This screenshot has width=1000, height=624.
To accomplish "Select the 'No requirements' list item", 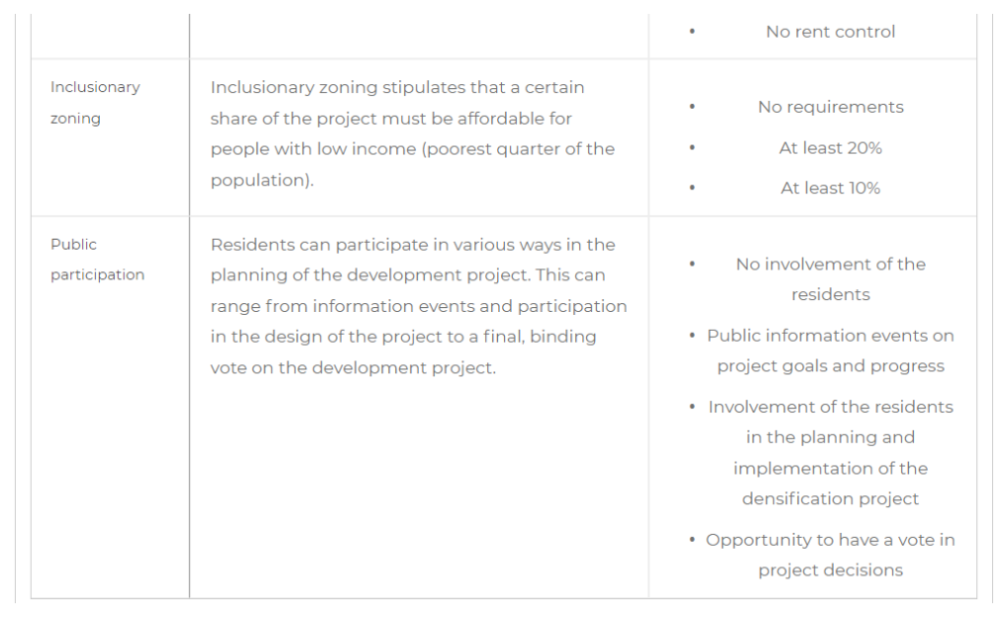I will [x=830, y=107].
